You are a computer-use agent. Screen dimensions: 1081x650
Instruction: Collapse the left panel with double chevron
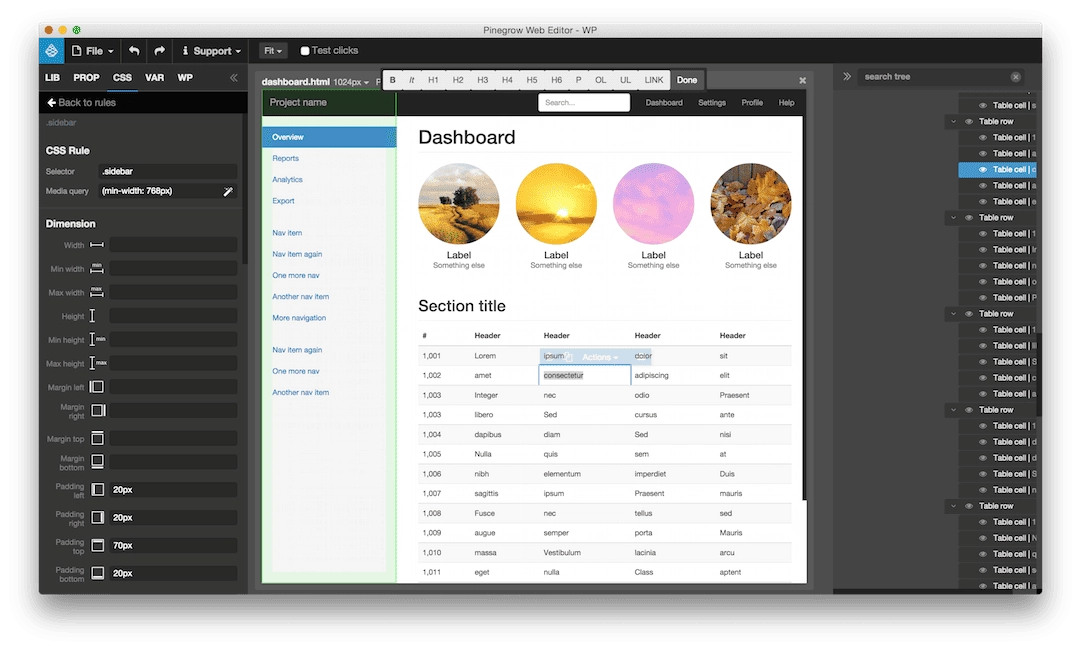pos(234,78)
